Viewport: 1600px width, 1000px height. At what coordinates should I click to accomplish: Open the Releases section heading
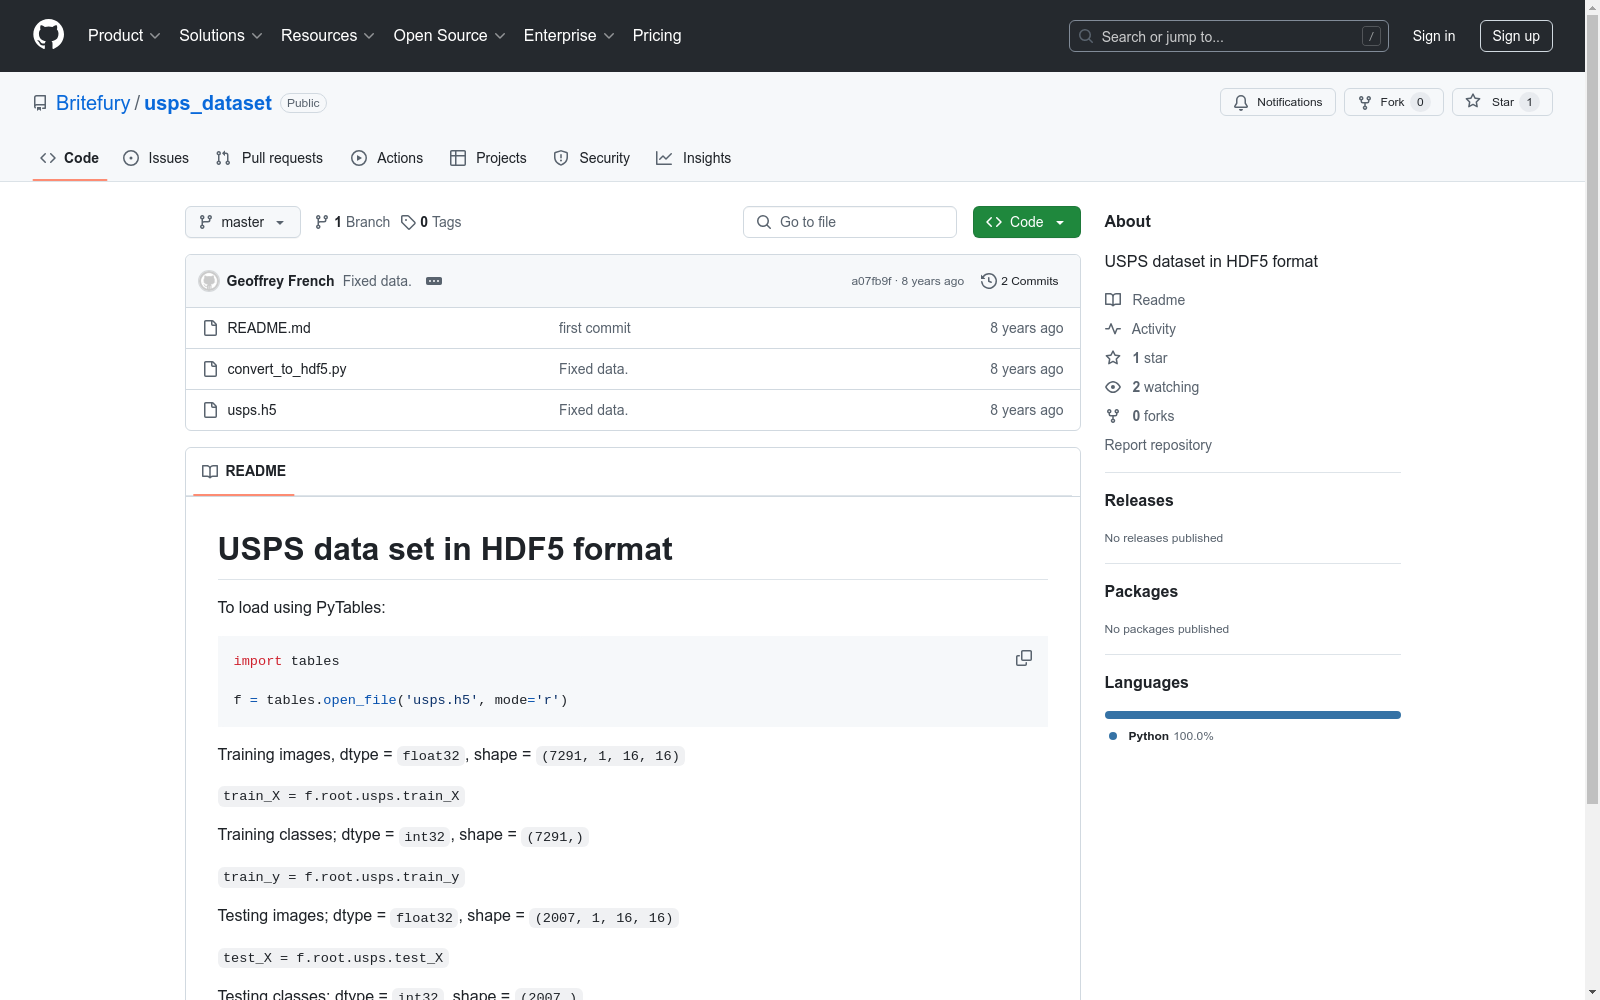coord(1139,500)
